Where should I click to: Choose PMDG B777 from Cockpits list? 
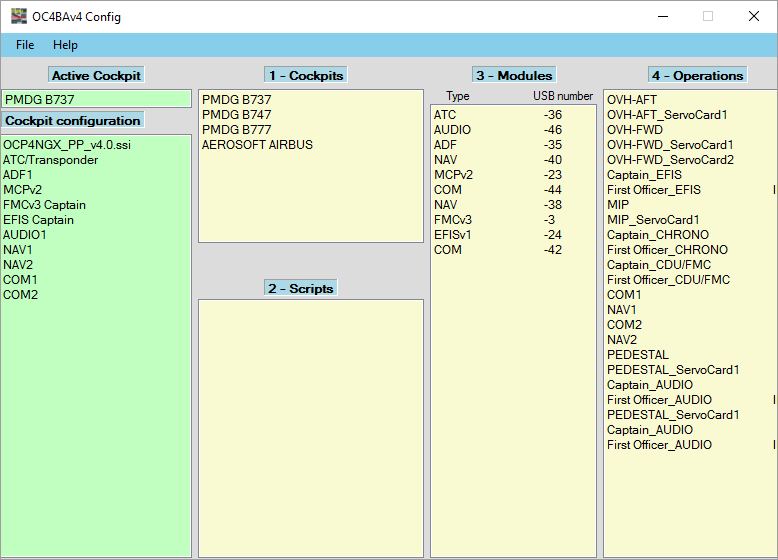click(x=235, y=130)
